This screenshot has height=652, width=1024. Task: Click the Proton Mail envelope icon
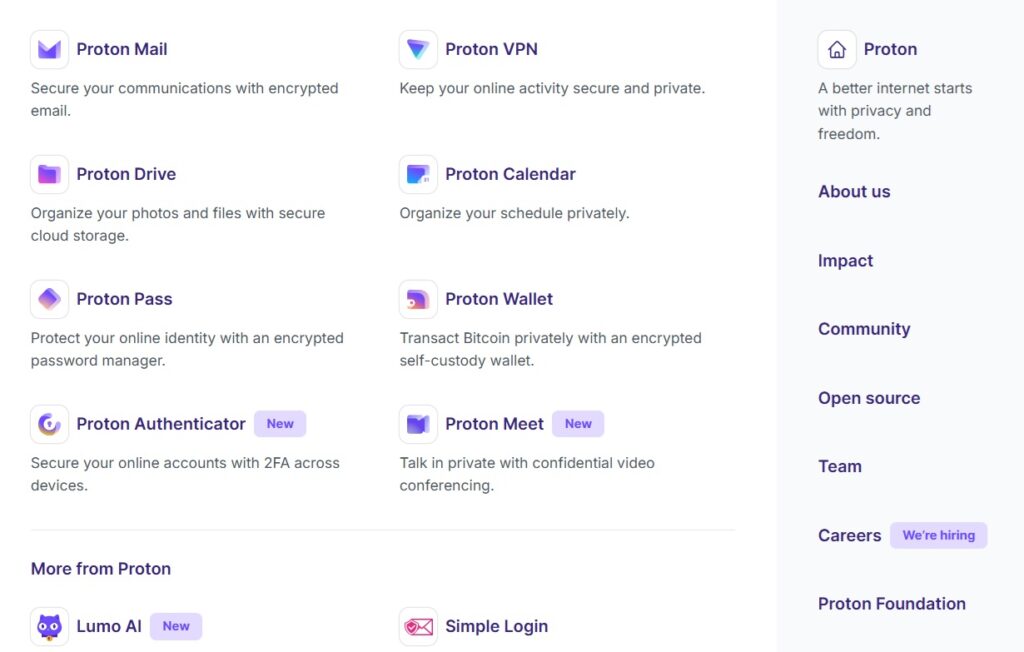(x=49, y=49)
